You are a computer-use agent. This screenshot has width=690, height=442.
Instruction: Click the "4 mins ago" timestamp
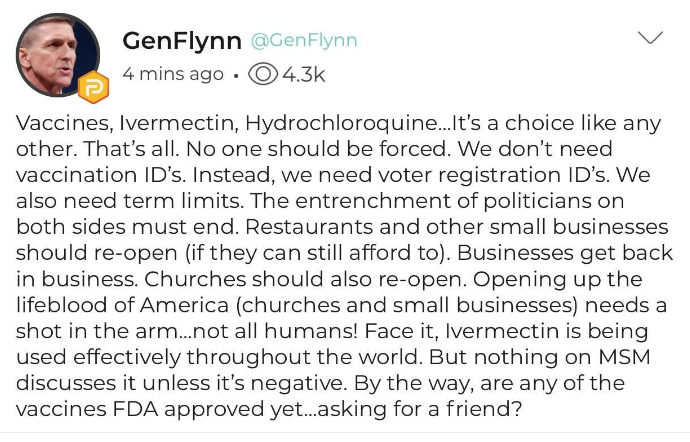pos(172,75)
